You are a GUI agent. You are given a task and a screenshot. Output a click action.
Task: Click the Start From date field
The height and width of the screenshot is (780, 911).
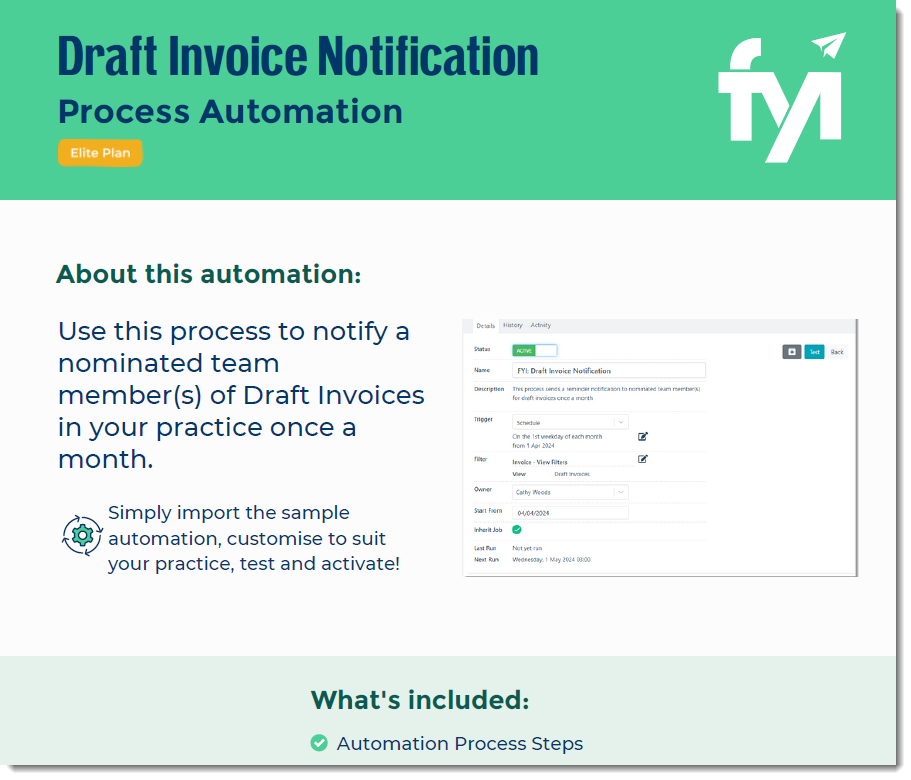pyautogui.click(x=570, y=513)
